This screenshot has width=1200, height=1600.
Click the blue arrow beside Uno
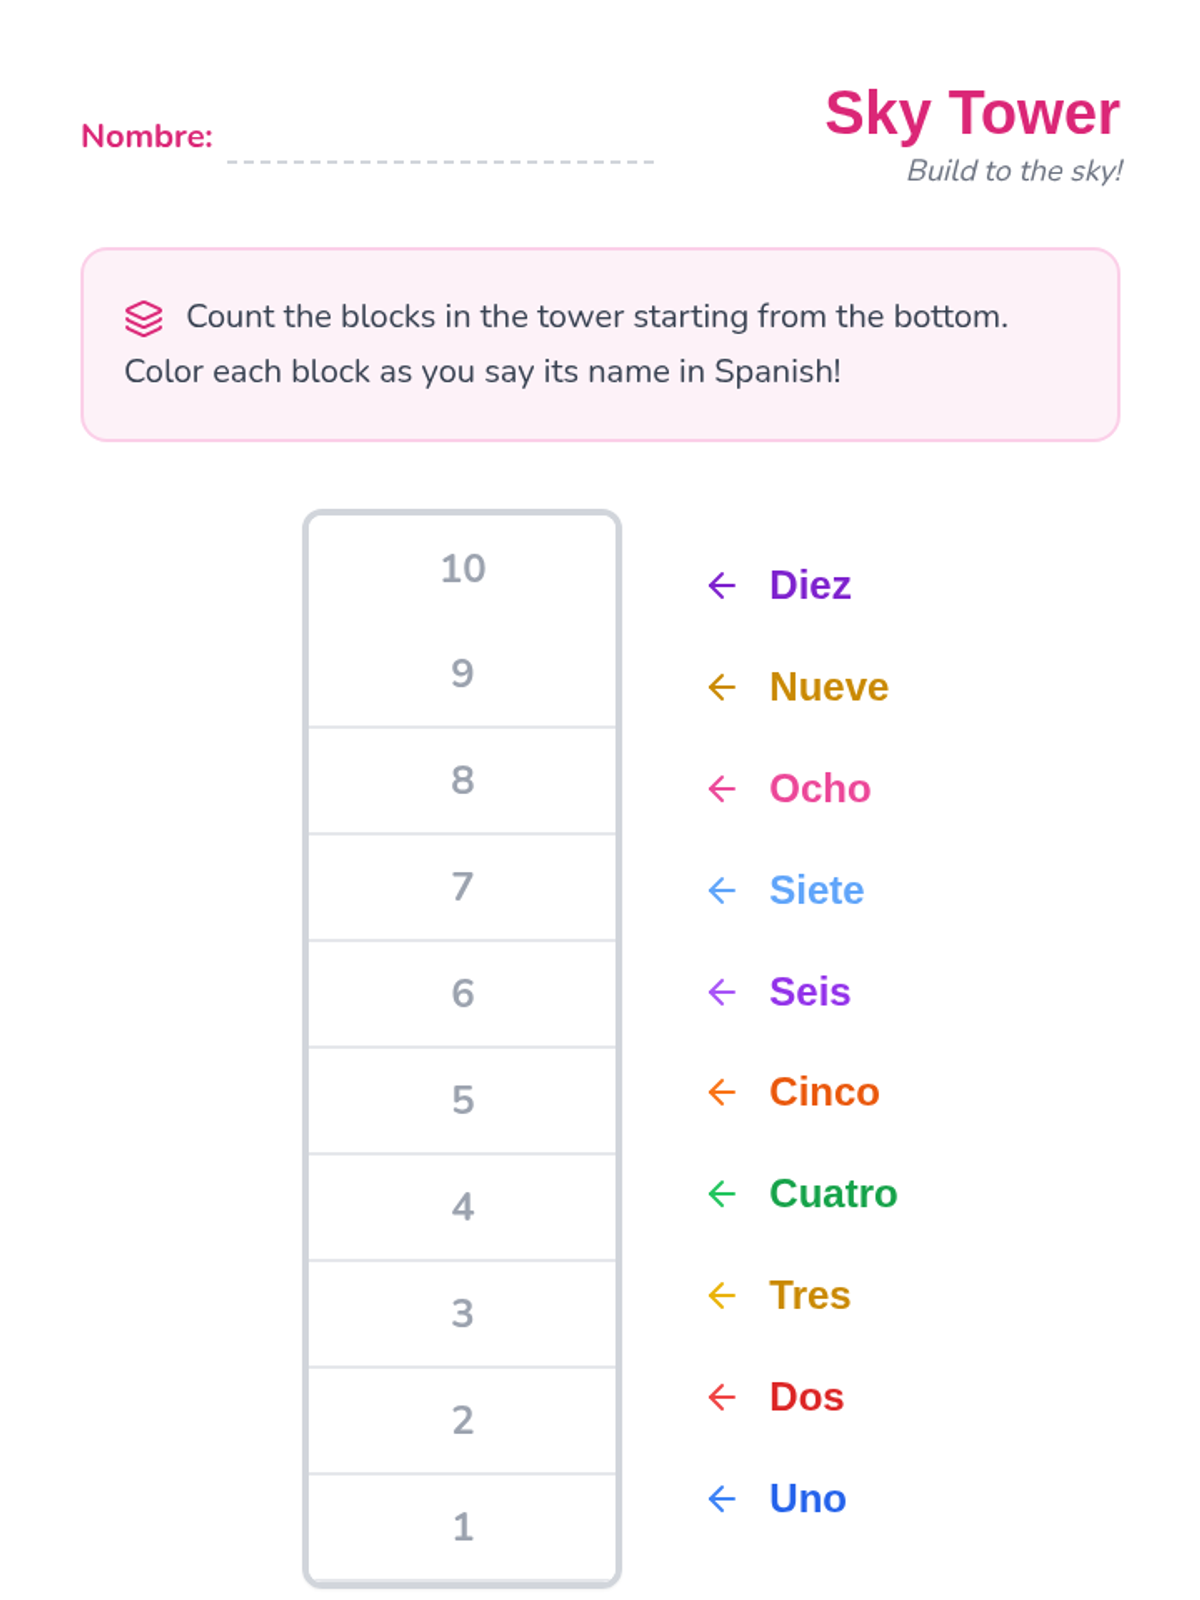pyautogui.click(x=721, y=1498)
